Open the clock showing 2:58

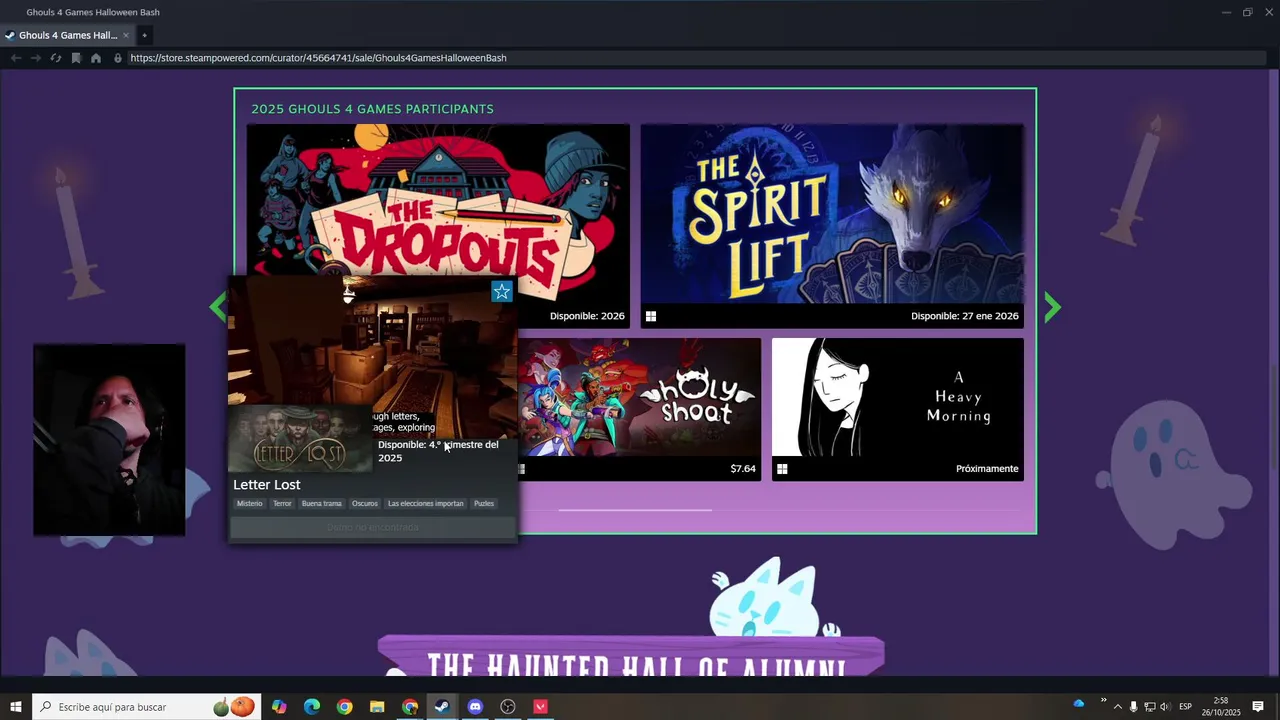pos(1220,707)
